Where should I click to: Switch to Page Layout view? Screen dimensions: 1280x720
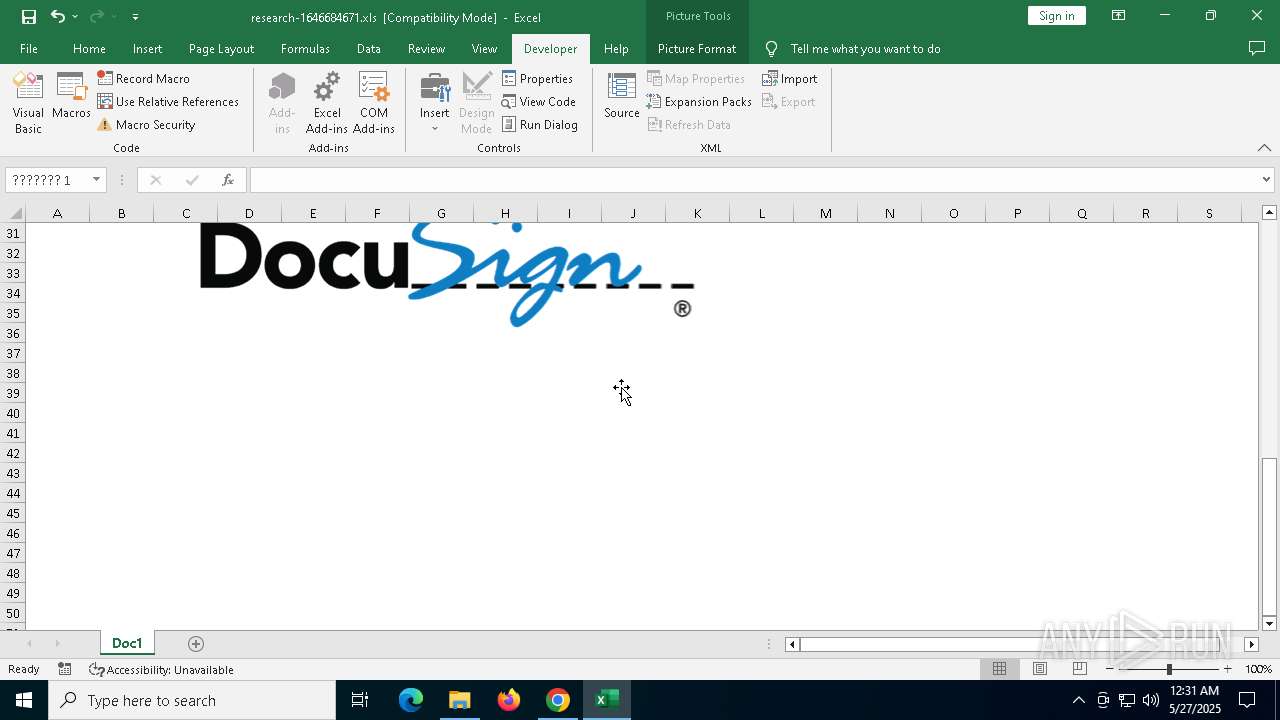(x=1039, y=669)
